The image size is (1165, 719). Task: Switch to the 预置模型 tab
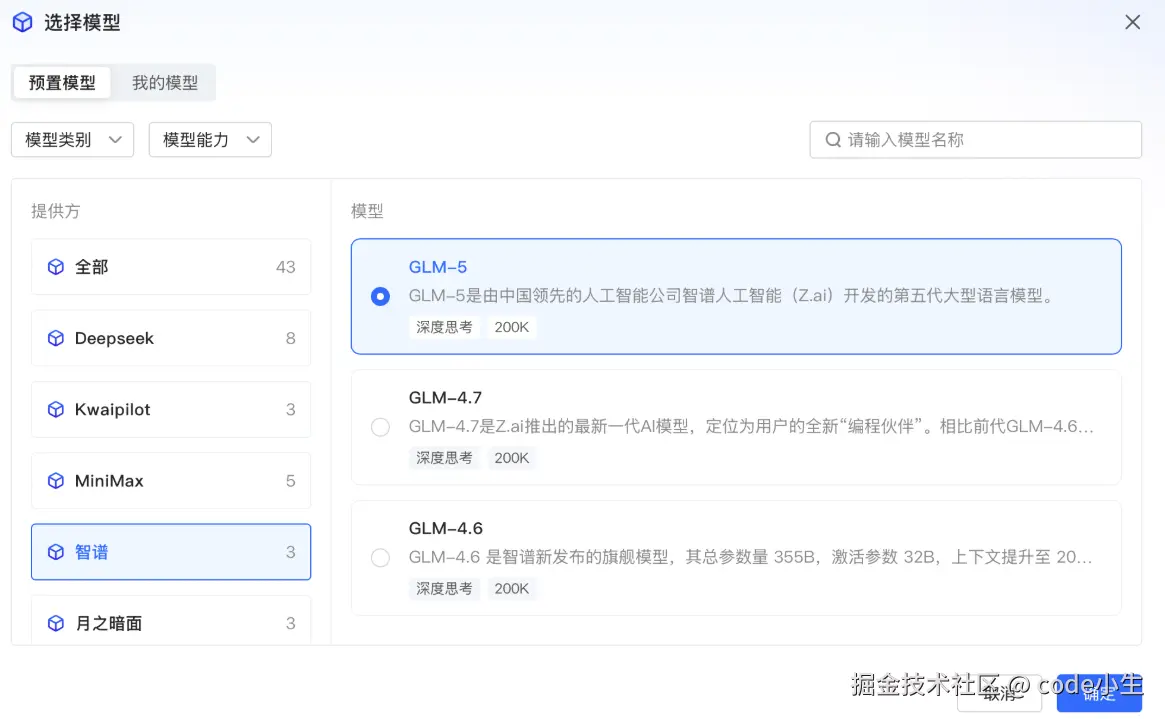pos(62,83)
